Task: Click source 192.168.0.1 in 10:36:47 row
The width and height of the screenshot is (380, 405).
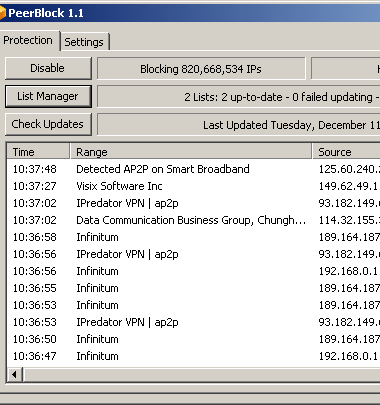Action: pos(348,356)
